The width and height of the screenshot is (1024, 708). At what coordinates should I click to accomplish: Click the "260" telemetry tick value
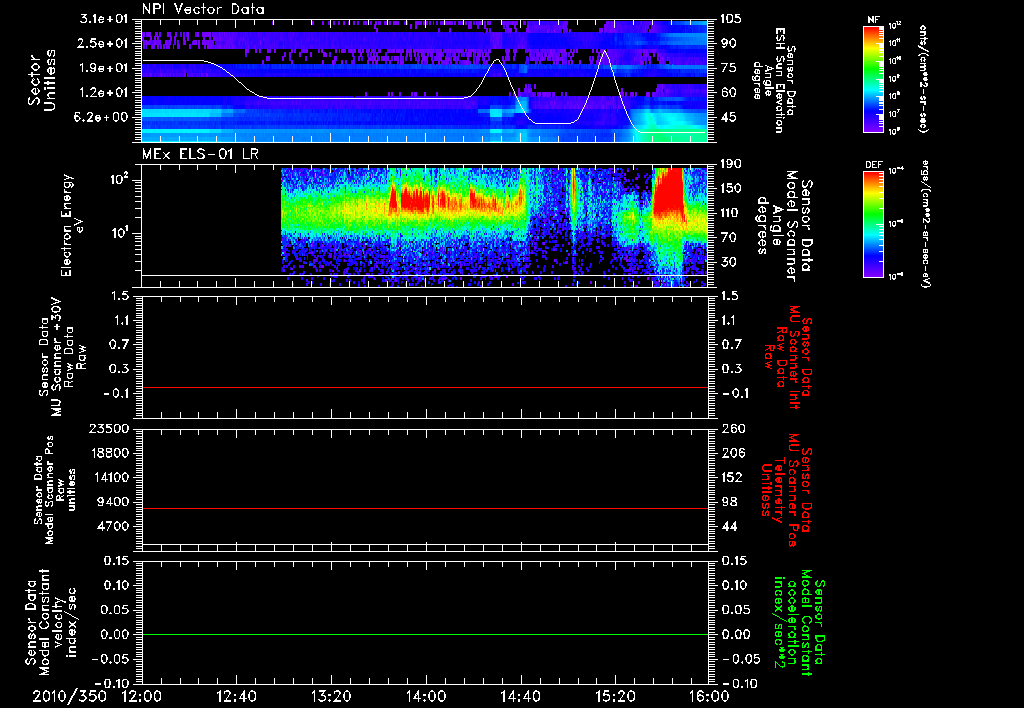point(732,429)
